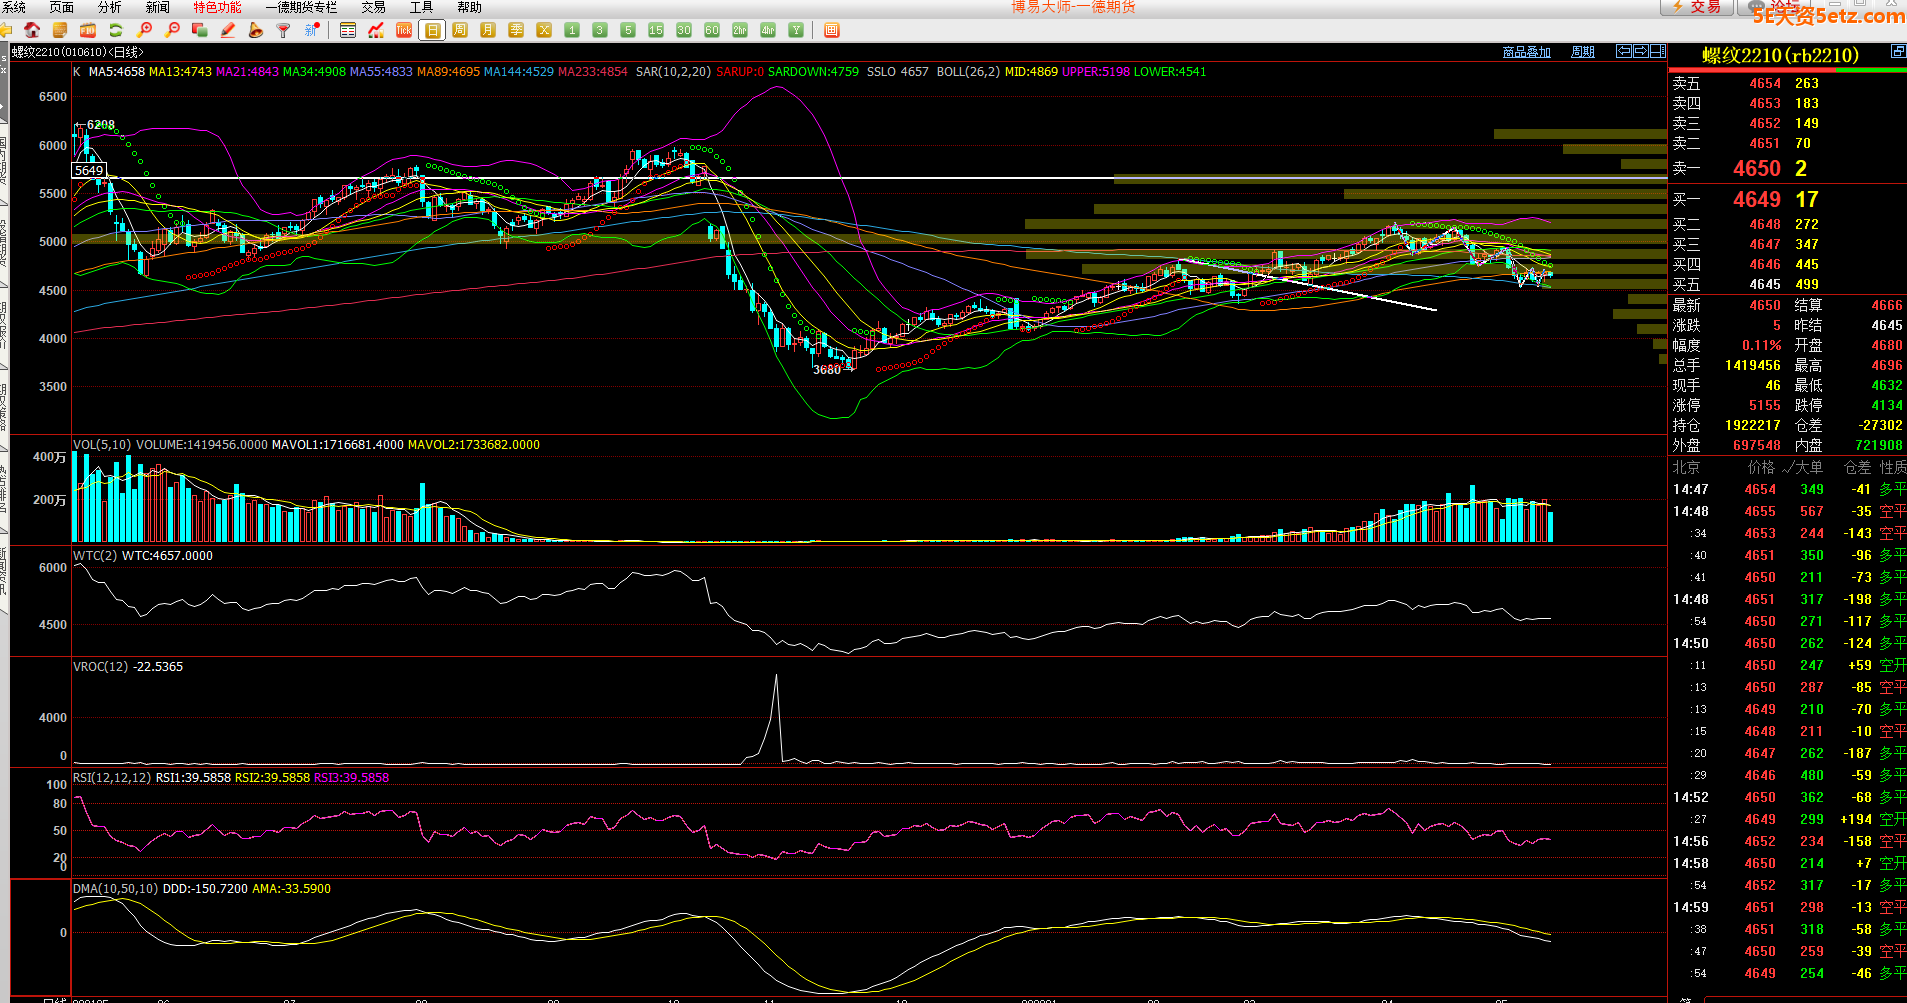Open the 页面 menu
Screen dimensions: 1907x1003
click(62, 7)
